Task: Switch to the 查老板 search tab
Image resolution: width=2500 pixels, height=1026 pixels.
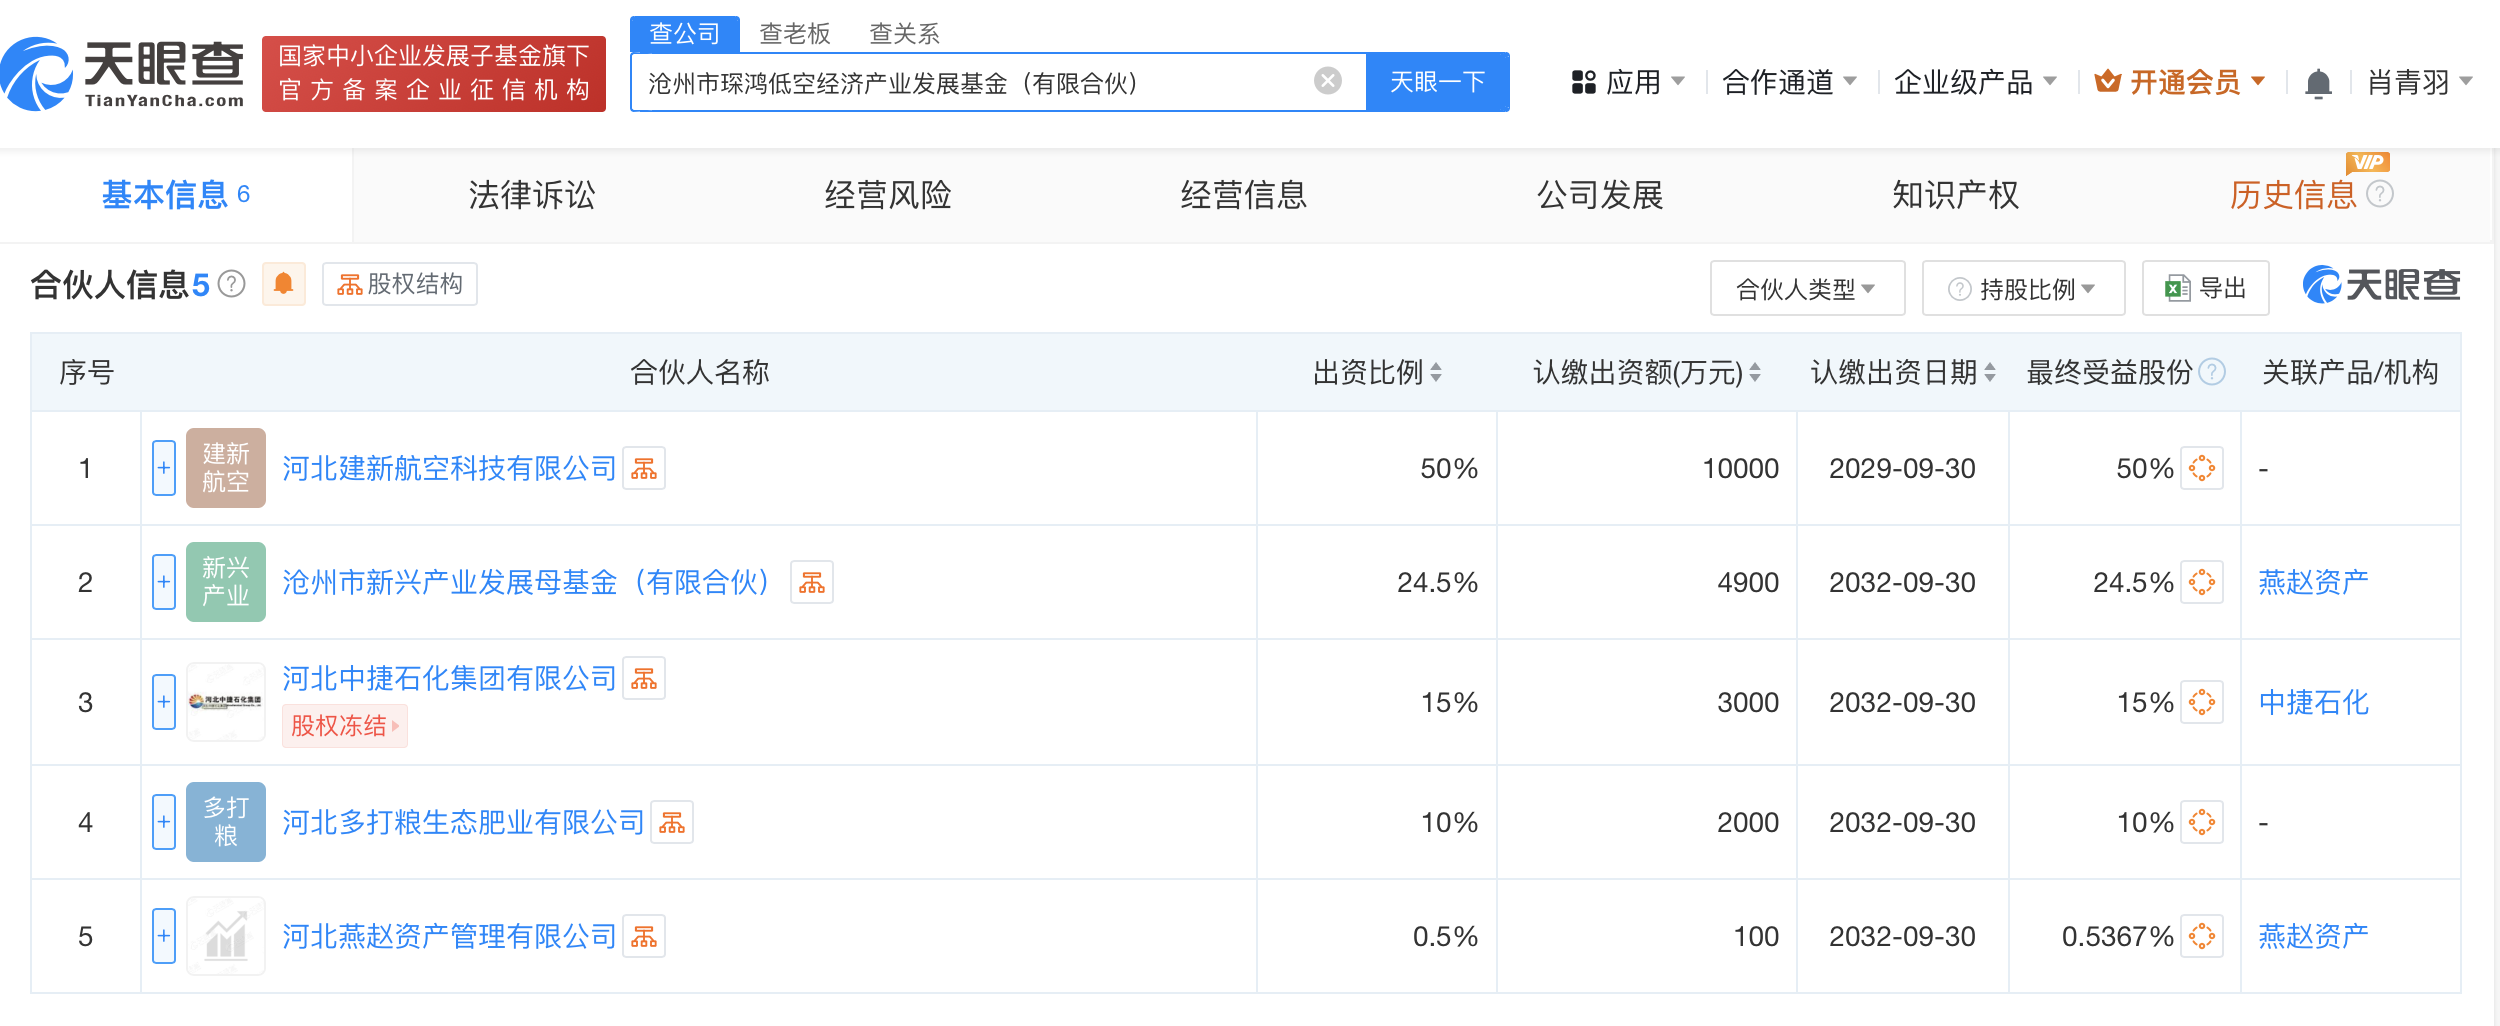Action: tap(794, 34)
